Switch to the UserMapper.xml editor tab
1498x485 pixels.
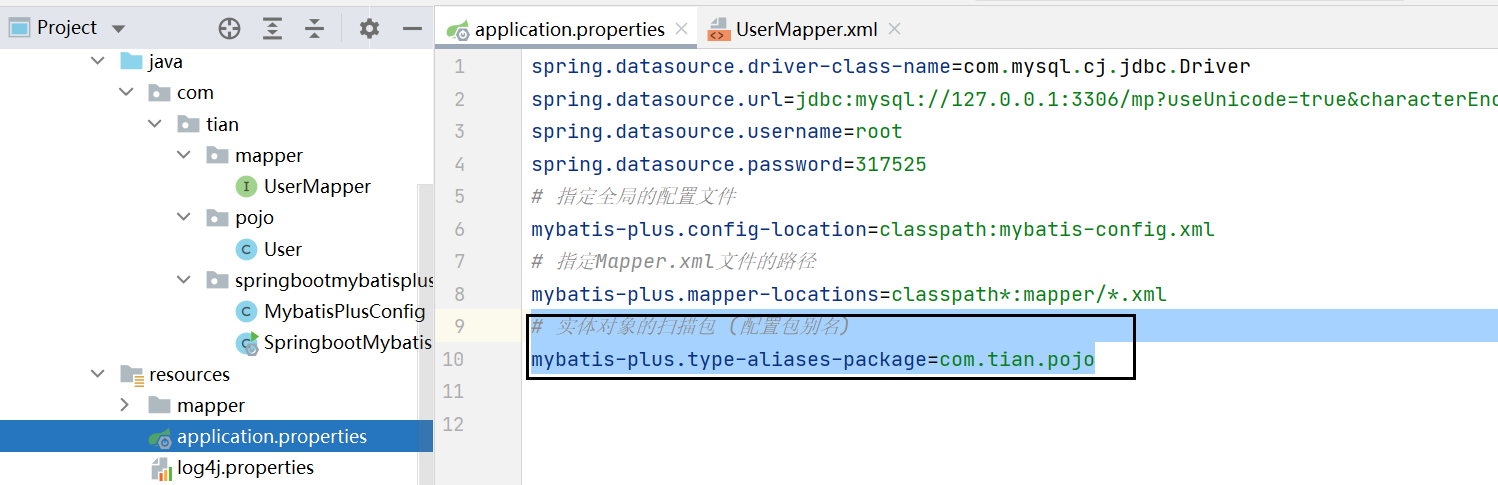pyautogui.click(x=806, y=29)
